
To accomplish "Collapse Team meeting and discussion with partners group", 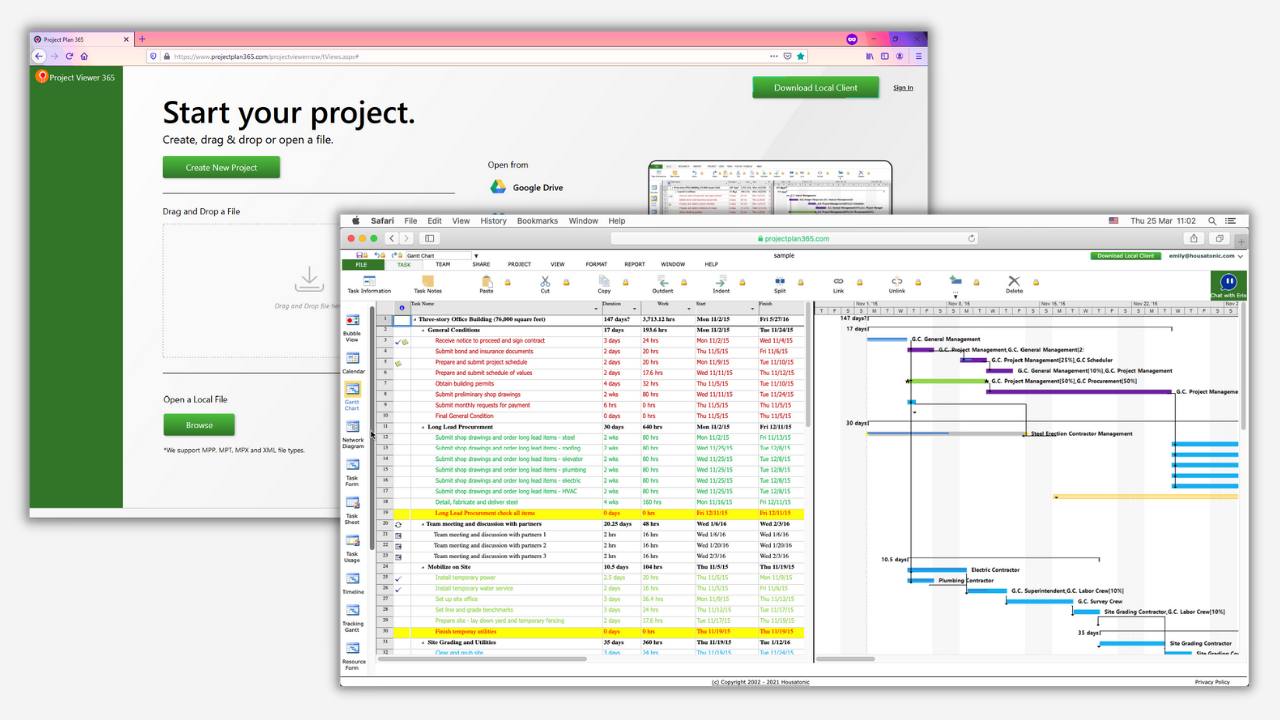I will coord(423,524).
